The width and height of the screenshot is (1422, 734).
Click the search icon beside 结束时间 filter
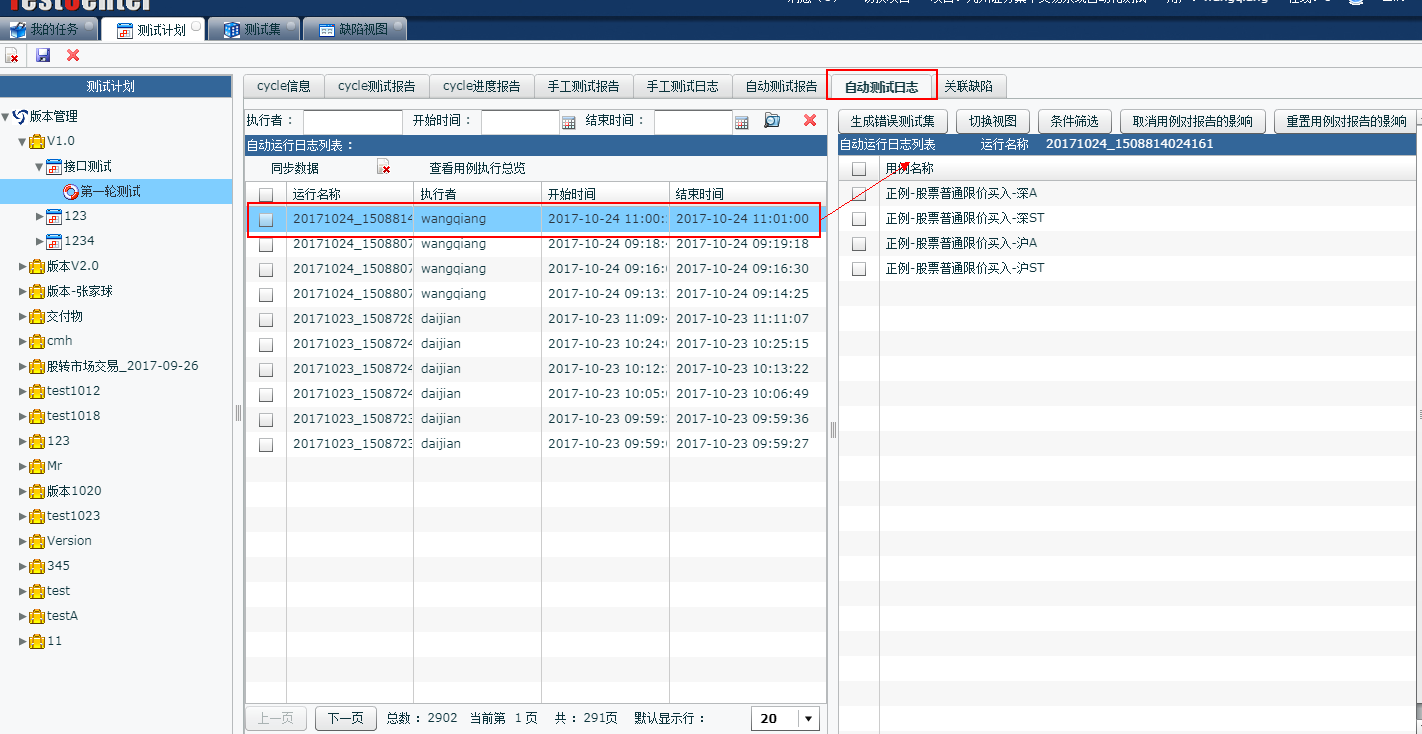coord(772,121)
